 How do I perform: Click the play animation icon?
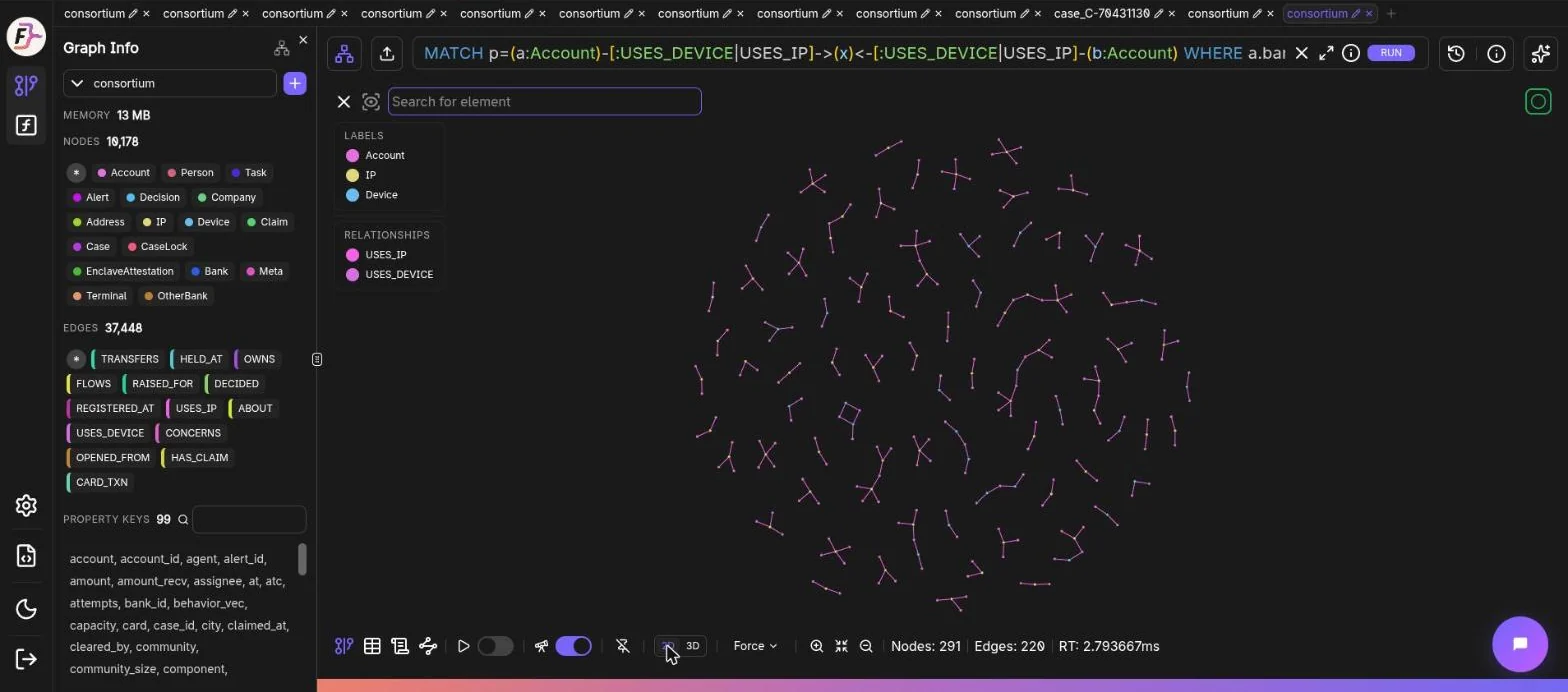pos(463,646)
